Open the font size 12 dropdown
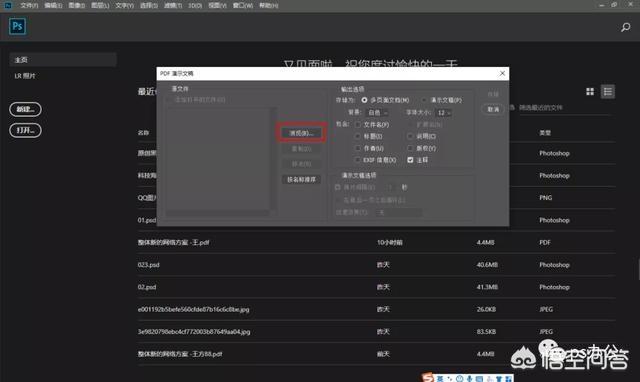640x382 pixels. (x=444, y=113)
